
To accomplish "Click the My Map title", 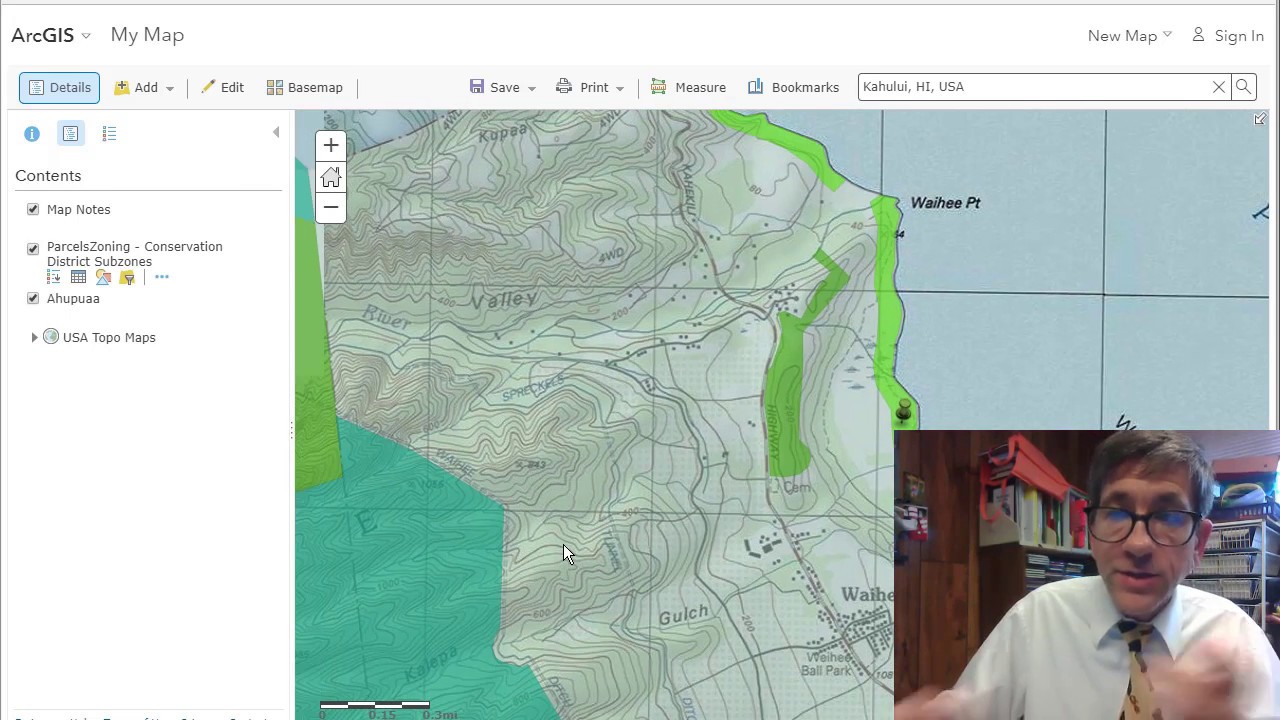I will pyautogui.click(x=147, y=35).
